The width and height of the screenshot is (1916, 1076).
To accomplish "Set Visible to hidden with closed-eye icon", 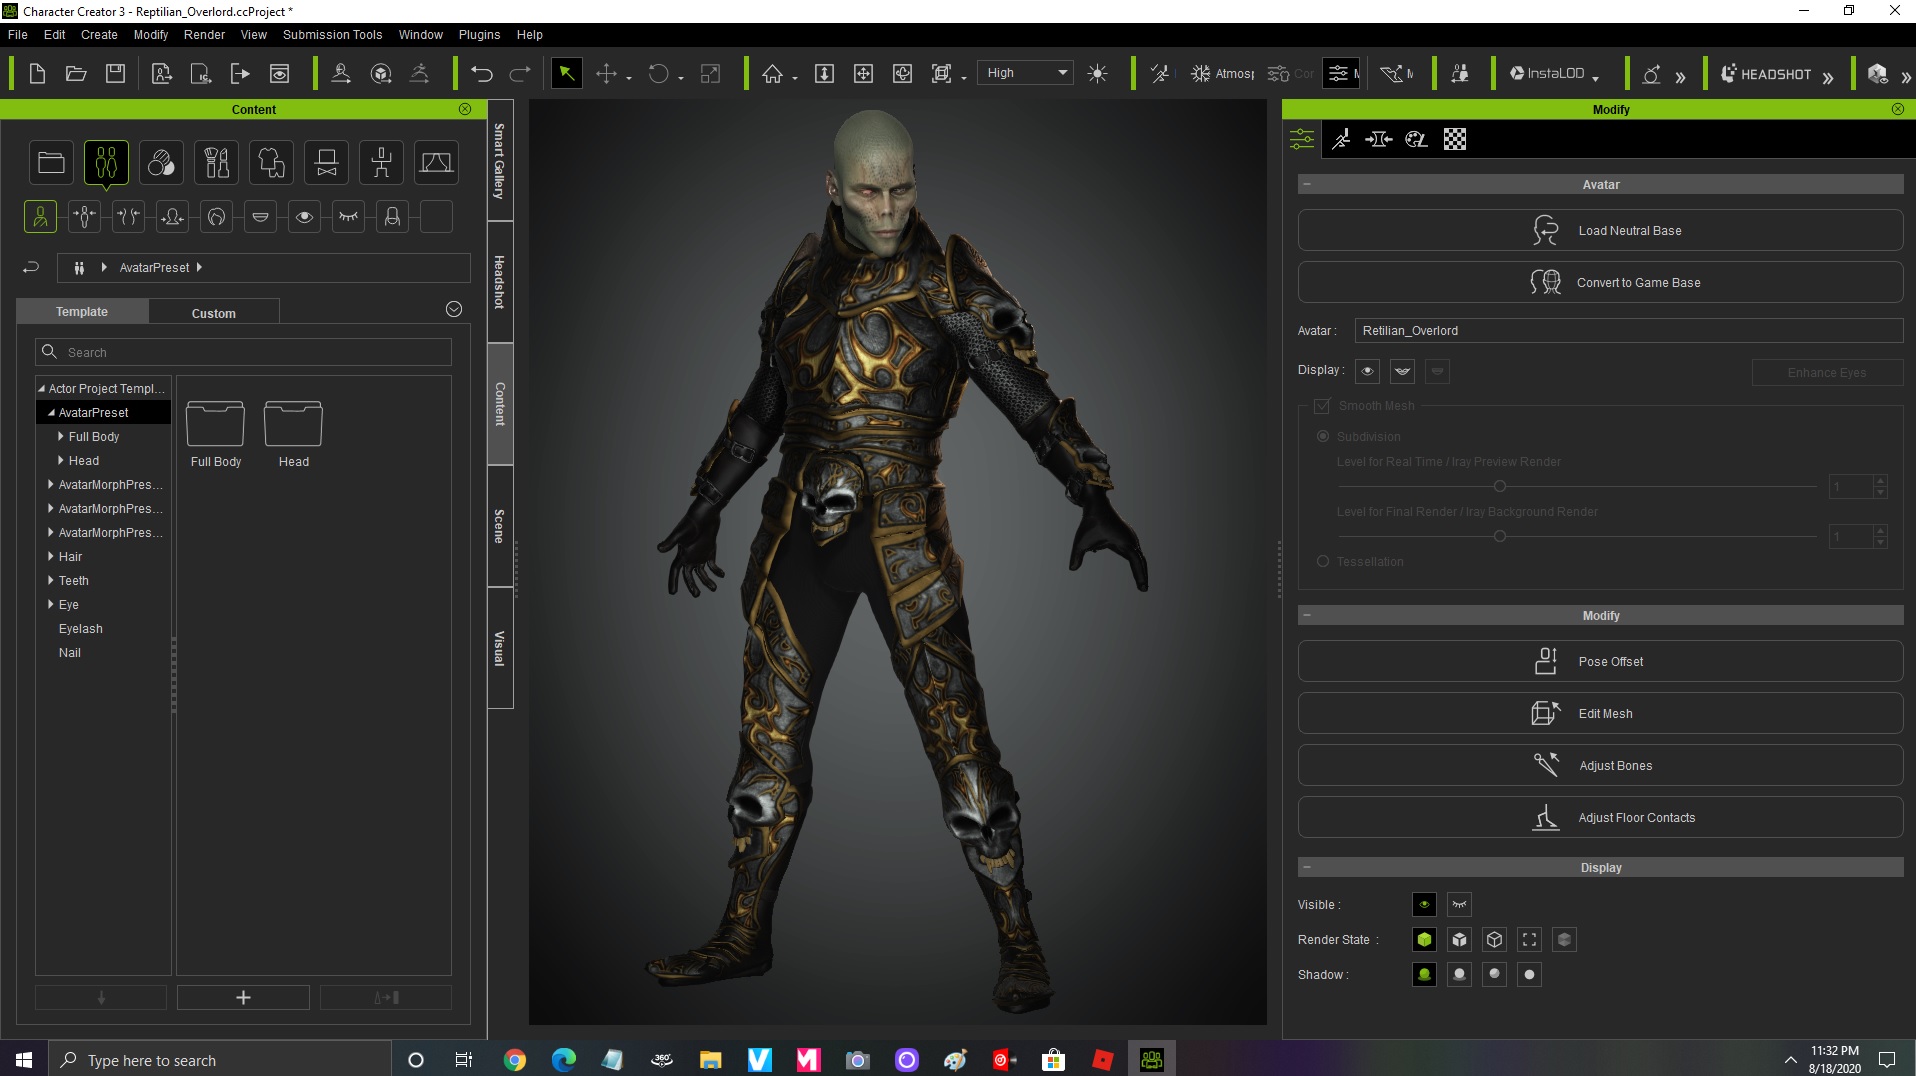I will 1459,904.
